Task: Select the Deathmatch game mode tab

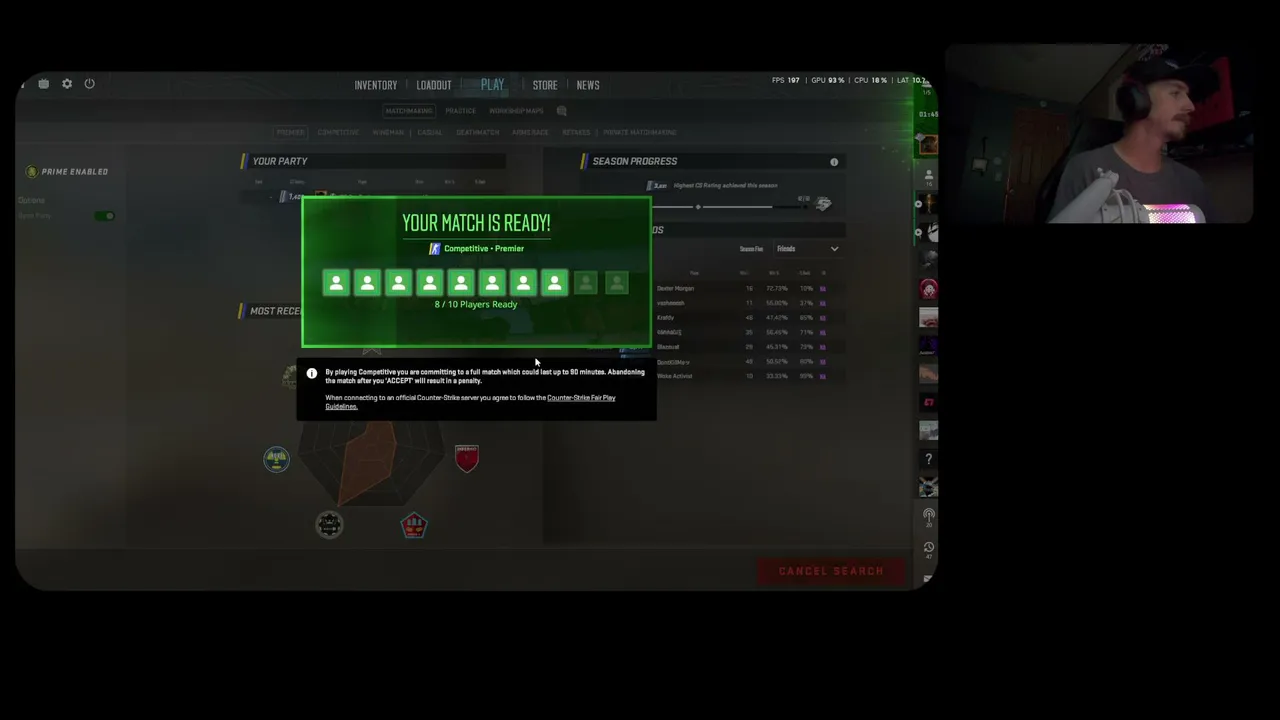Action: [478, 132]
